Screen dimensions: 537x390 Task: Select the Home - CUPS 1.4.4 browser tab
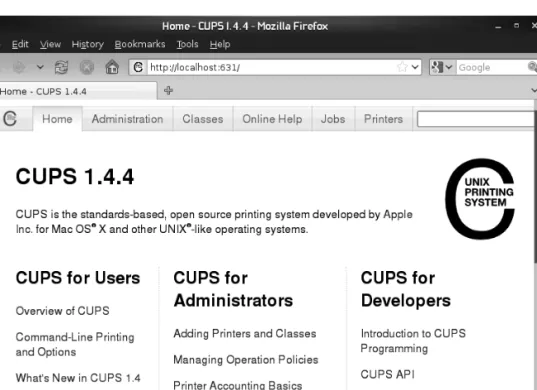coord(78,91)
